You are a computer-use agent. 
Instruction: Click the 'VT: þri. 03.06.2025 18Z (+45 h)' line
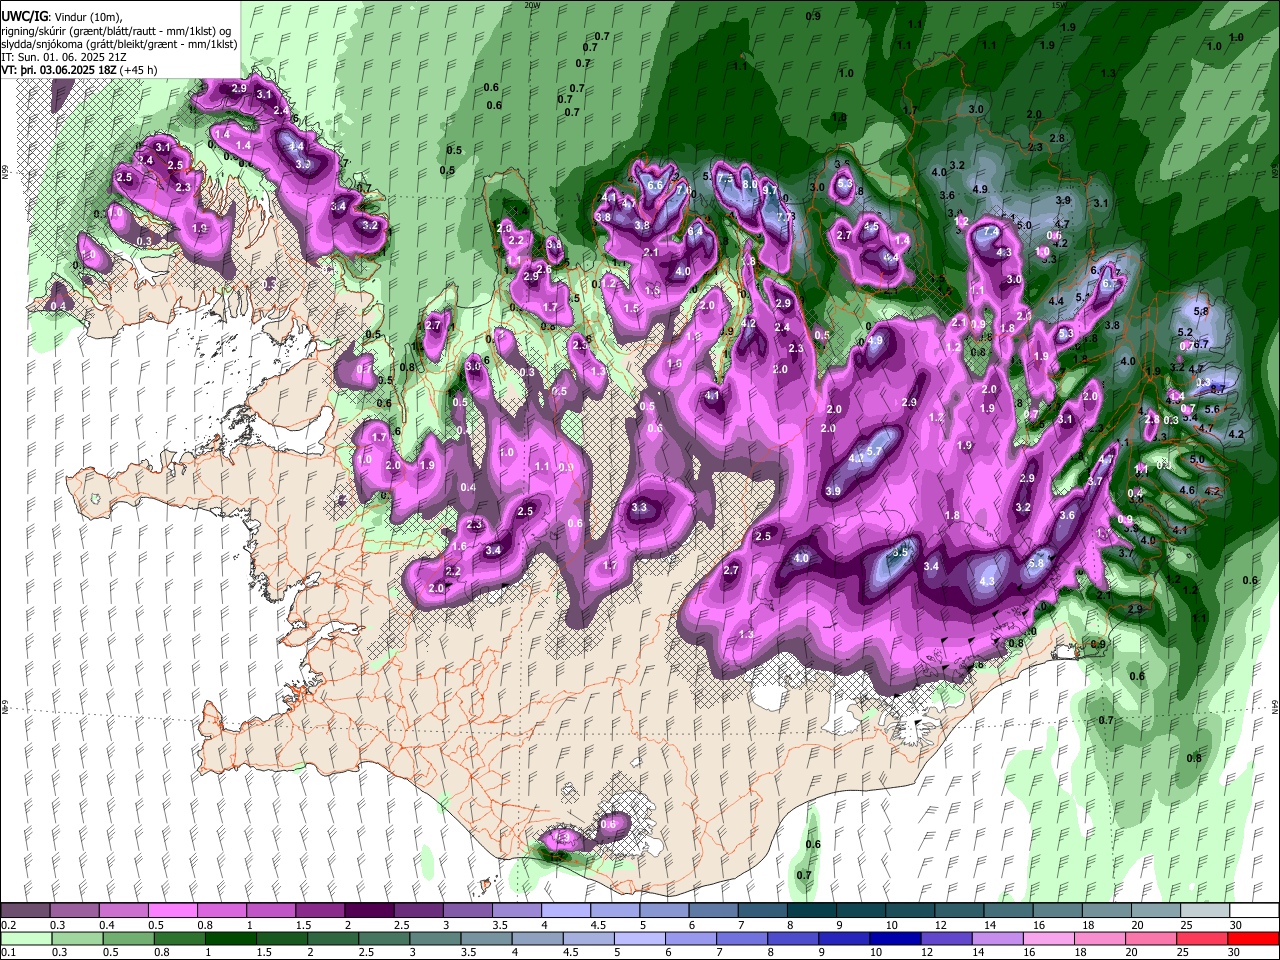79,70
